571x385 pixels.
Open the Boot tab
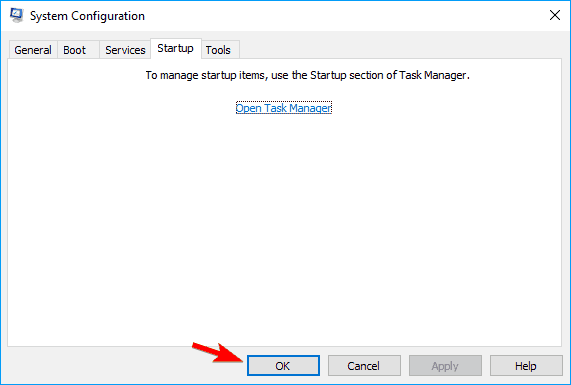point(74,50)
